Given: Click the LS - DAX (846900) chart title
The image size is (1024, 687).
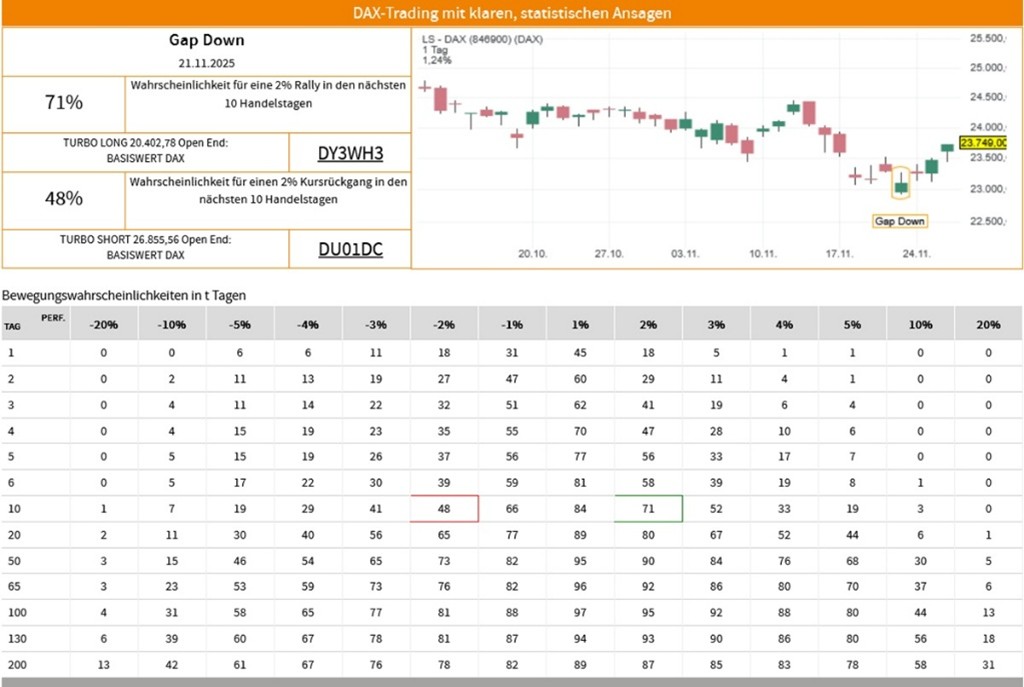Looking at the screenshot, I should coord(482,40).
